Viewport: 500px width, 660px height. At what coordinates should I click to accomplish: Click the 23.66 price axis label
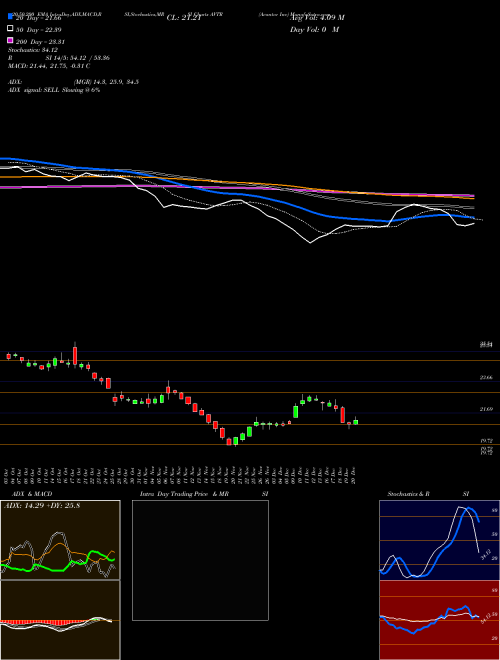point(487,378)
